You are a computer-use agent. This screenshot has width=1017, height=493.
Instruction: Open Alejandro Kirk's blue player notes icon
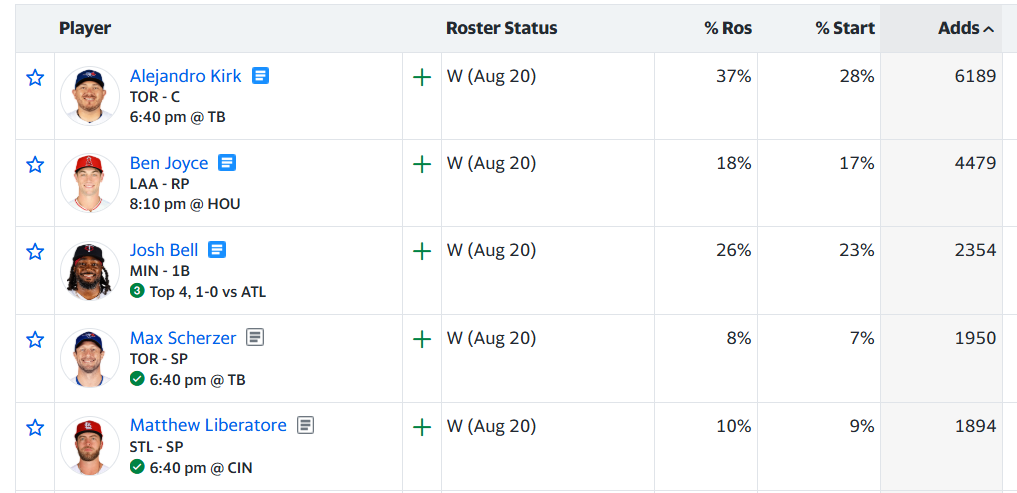click(x=261, y=76)
